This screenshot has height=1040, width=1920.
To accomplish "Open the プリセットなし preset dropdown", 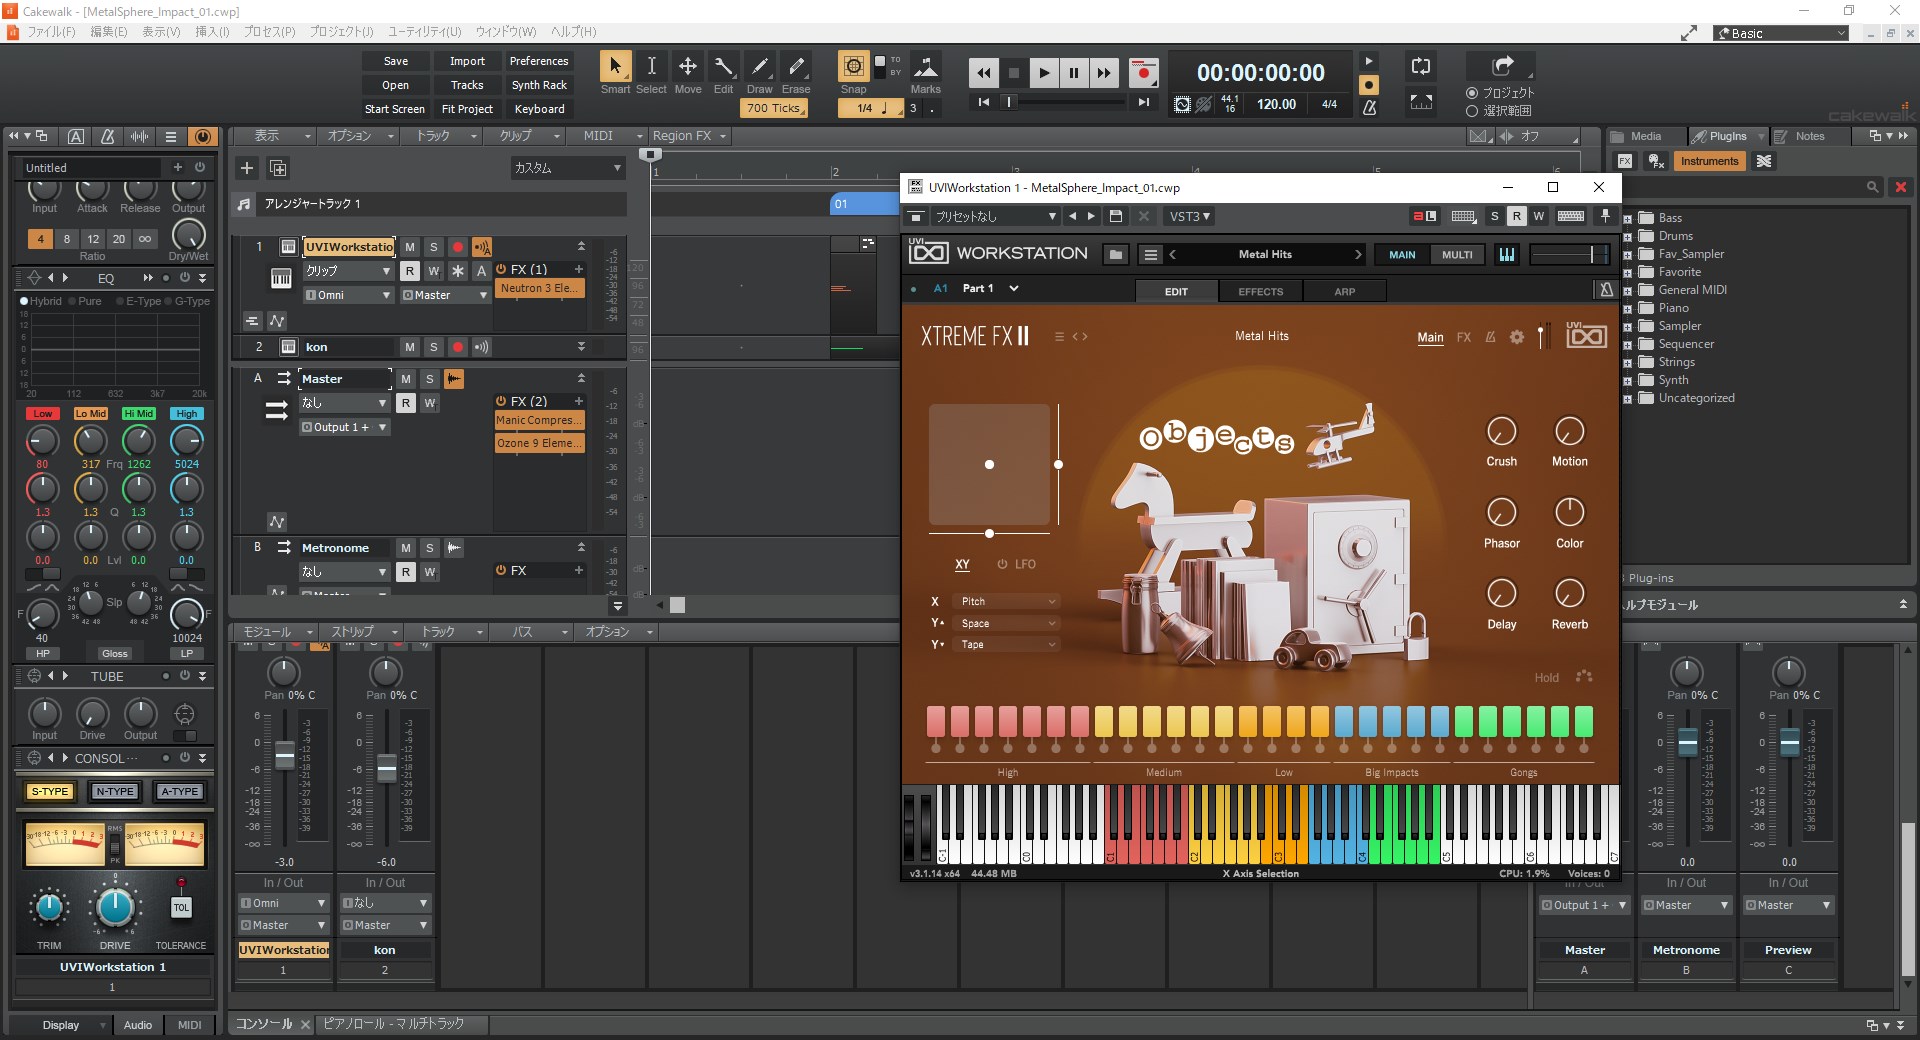I will 995,217.
